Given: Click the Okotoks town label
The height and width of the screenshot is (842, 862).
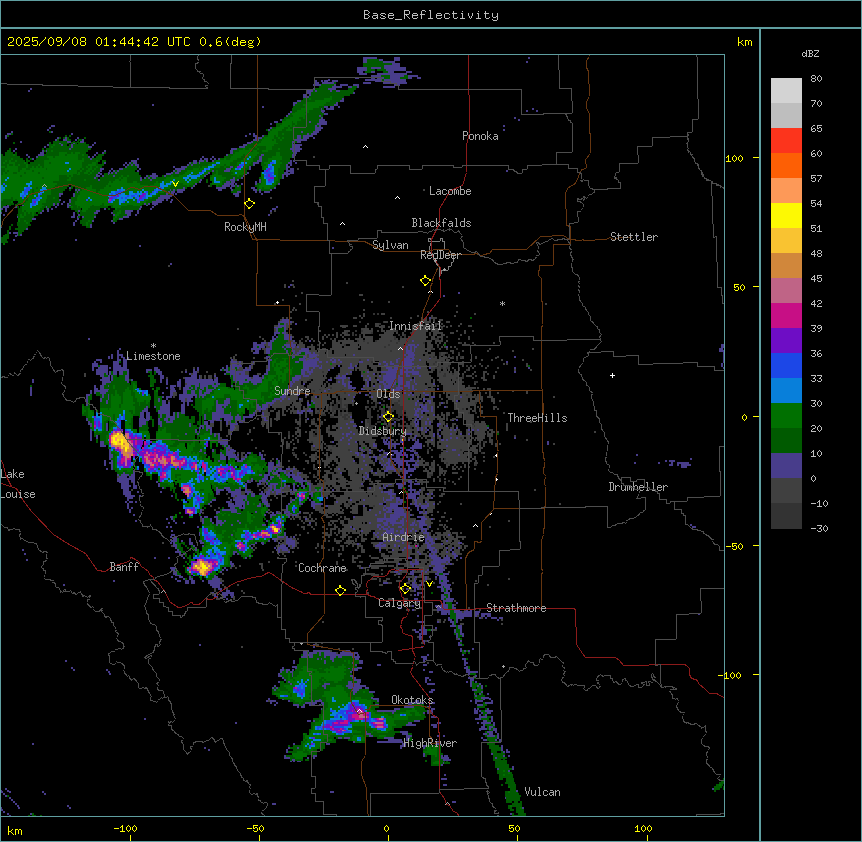Looking at the screenshot, I should (x=412, y=700).
